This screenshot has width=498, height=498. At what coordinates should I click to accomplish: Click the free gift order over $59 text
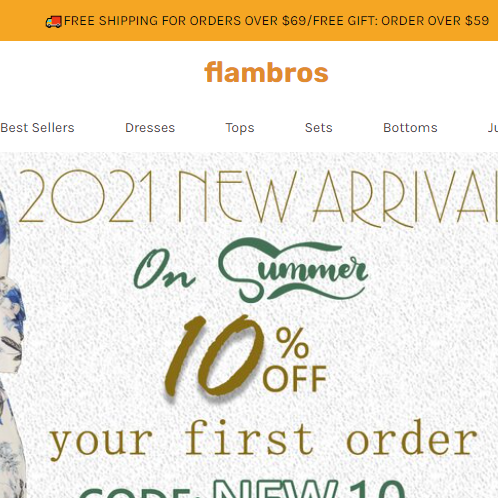click(401, 21)
